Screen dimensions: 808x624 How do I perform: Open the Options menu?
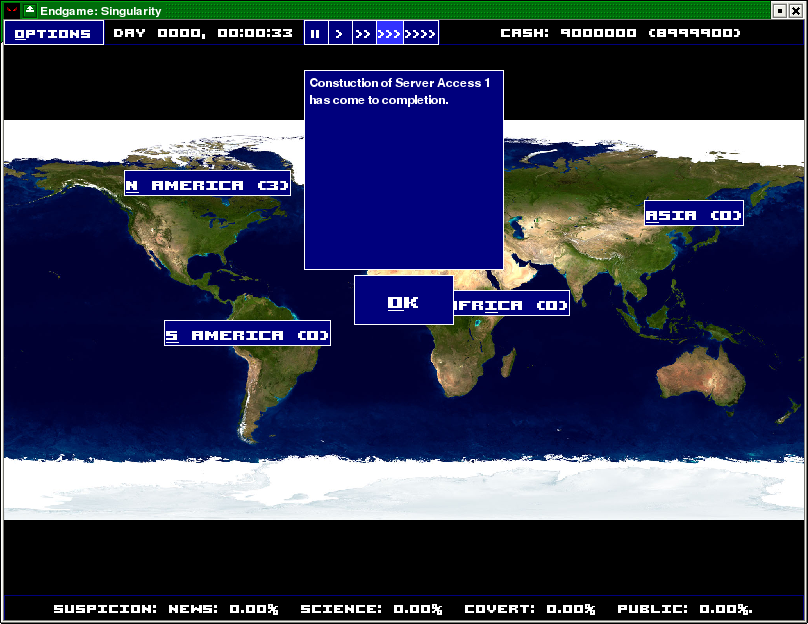click(x=53, y=33)
